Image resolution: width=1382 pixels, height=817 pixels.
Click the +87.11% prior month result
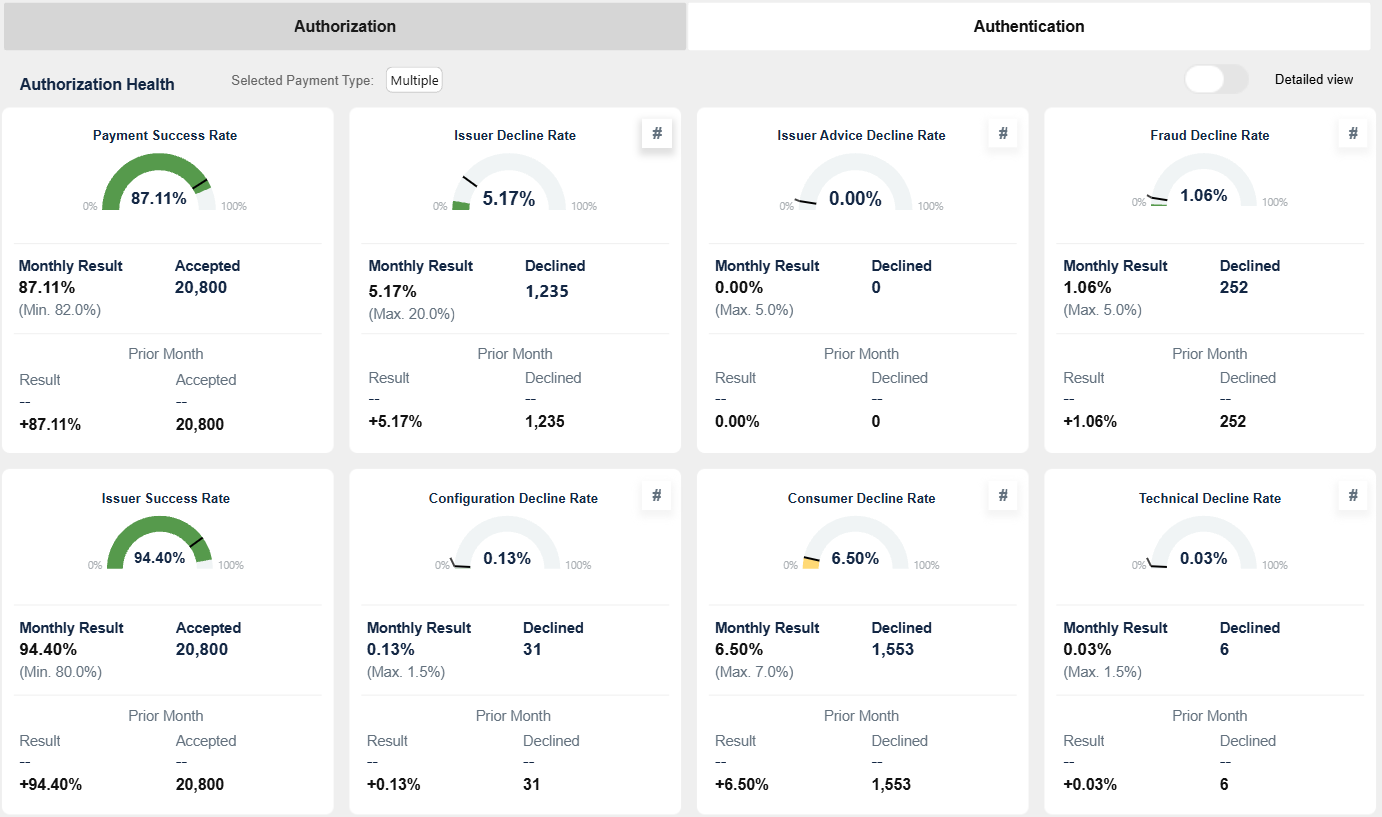(50, 424)
